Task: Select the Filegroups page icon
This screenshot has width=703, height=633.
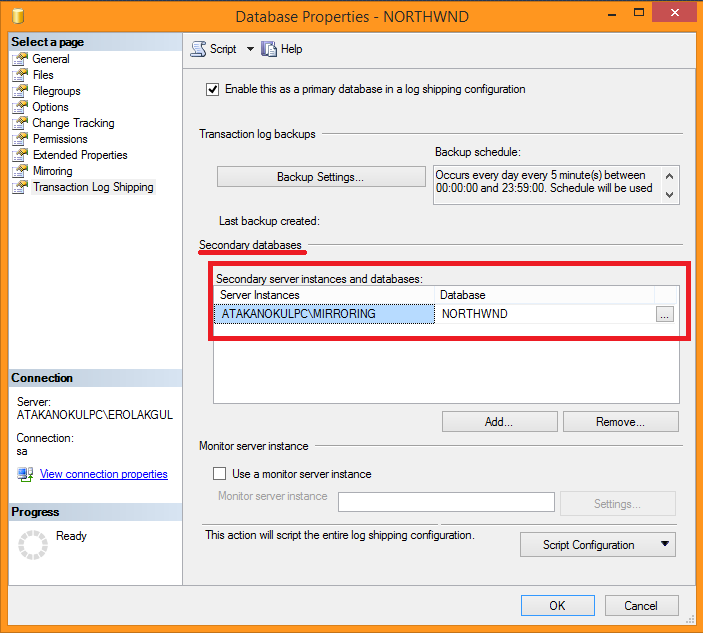Action: (20, 91)
